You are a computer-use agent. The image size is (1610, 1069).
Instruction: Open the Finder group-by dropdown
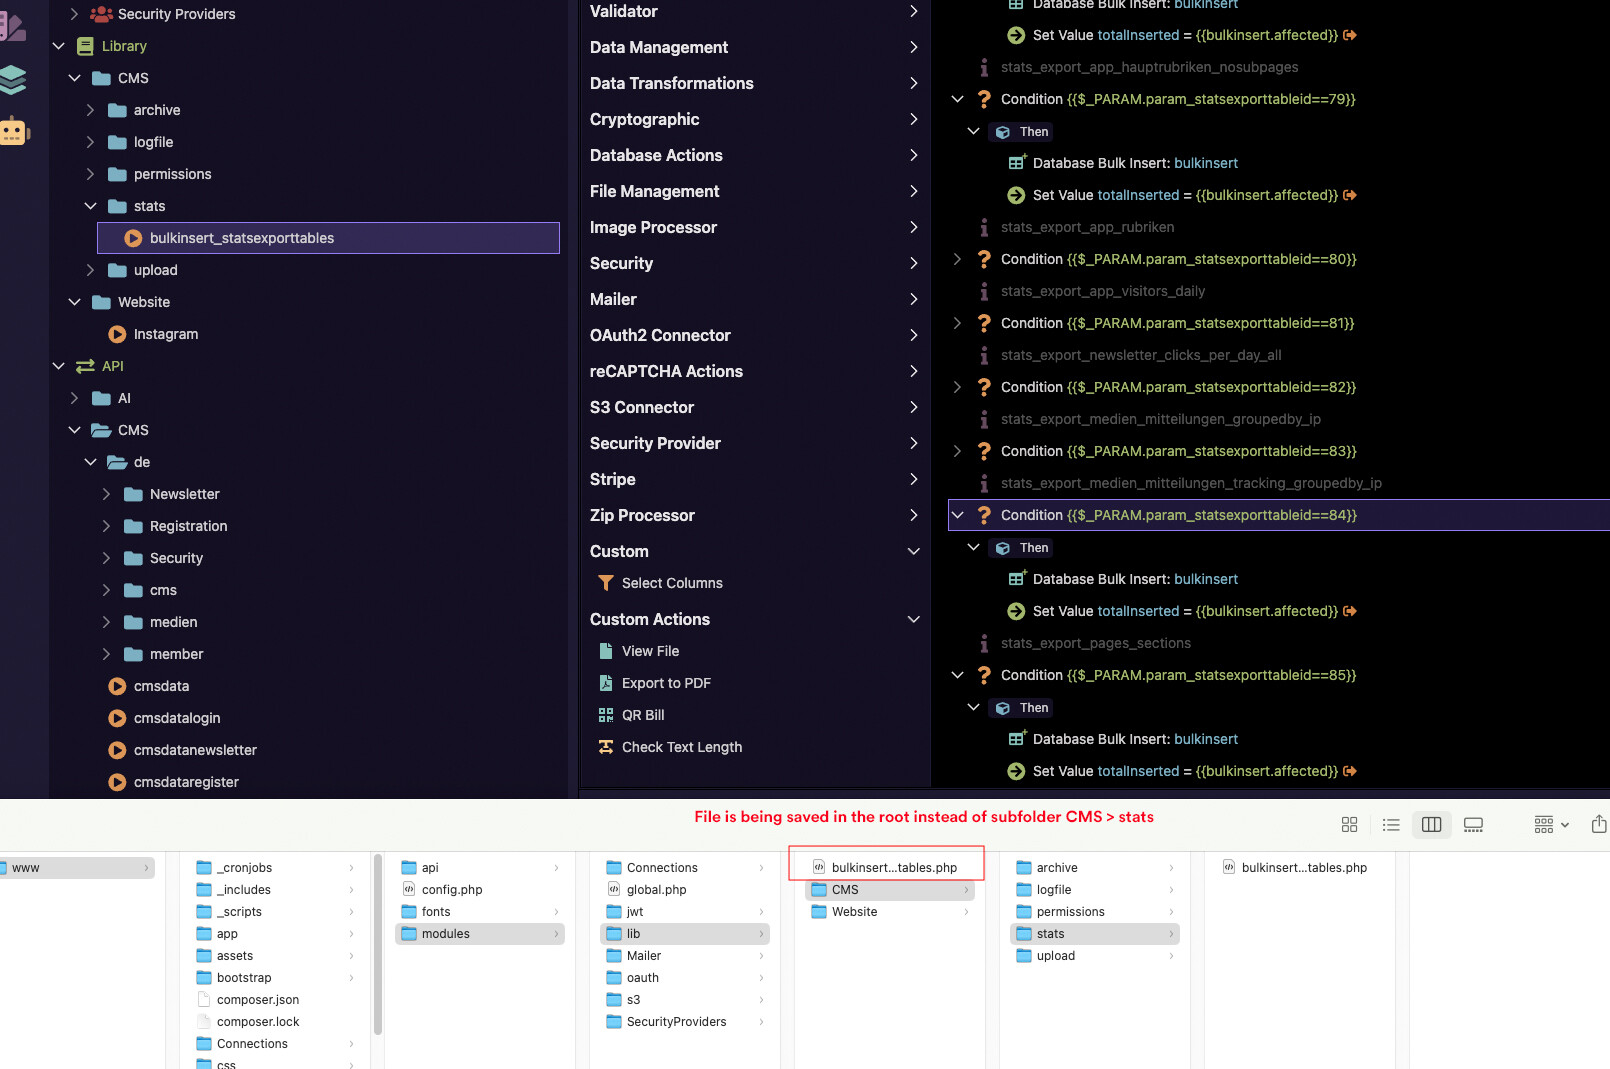click(x=1551, y=824)
